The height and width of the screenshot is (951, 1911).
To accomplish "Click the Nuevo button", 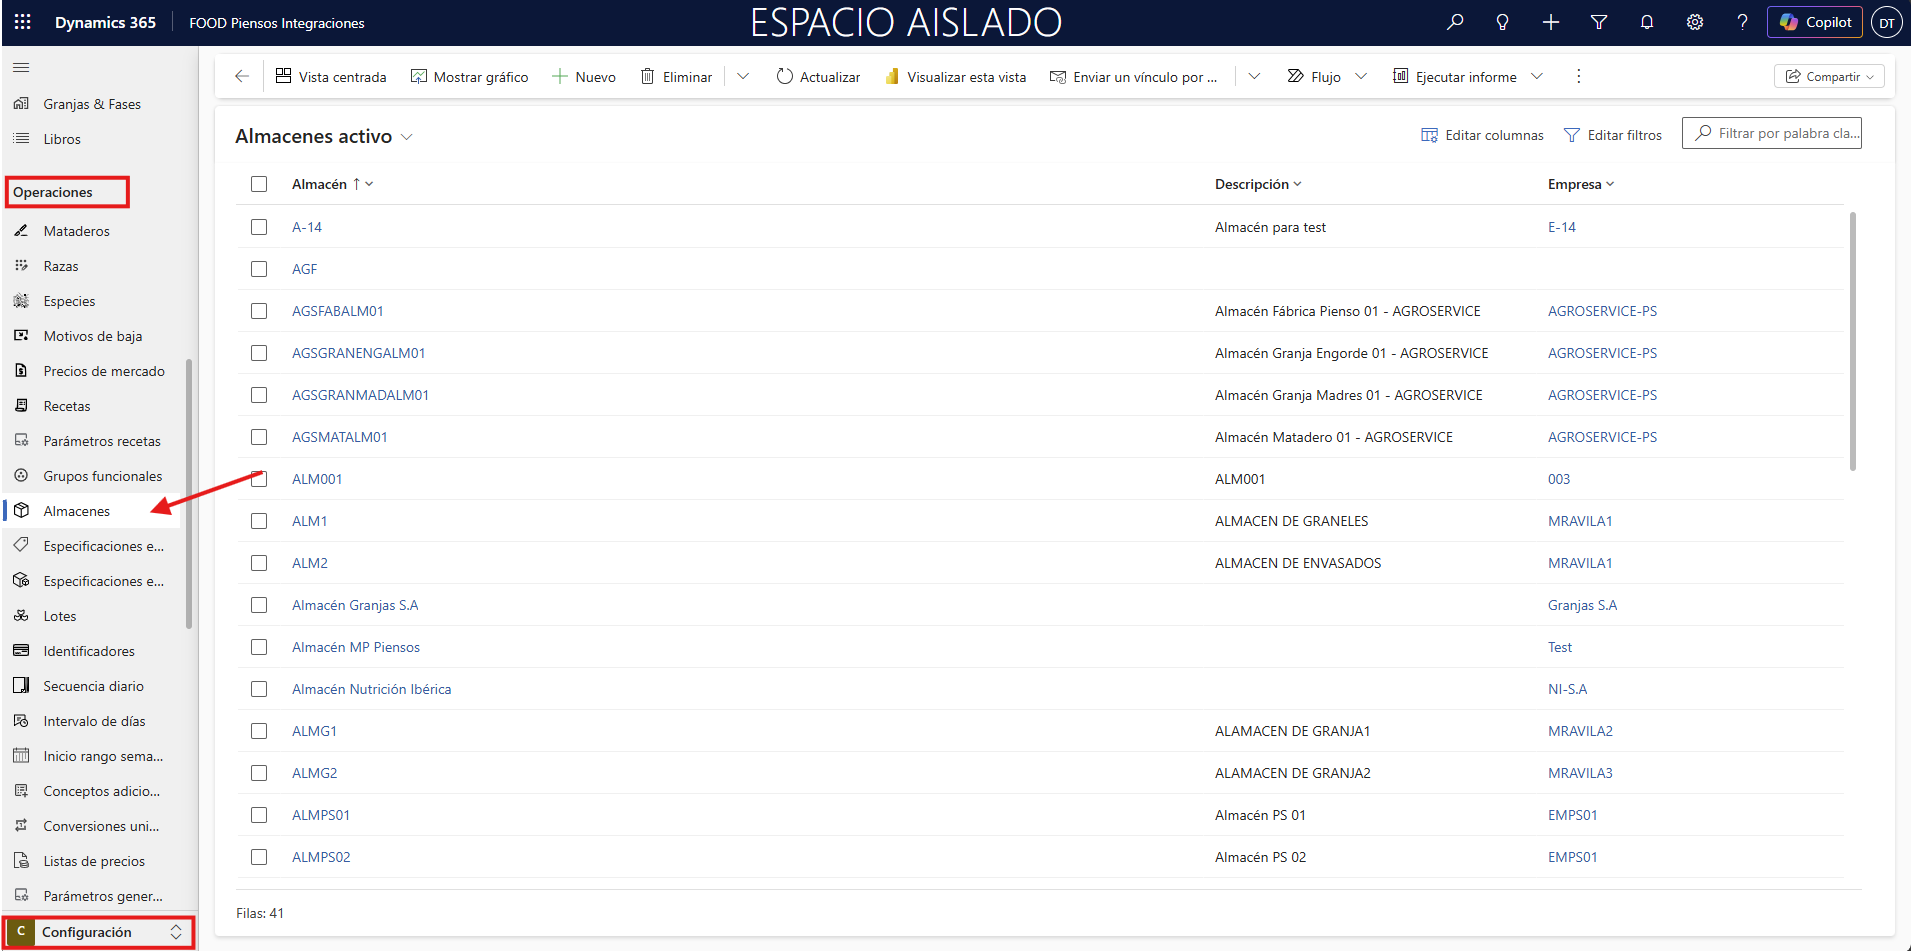I will point(584,77).
